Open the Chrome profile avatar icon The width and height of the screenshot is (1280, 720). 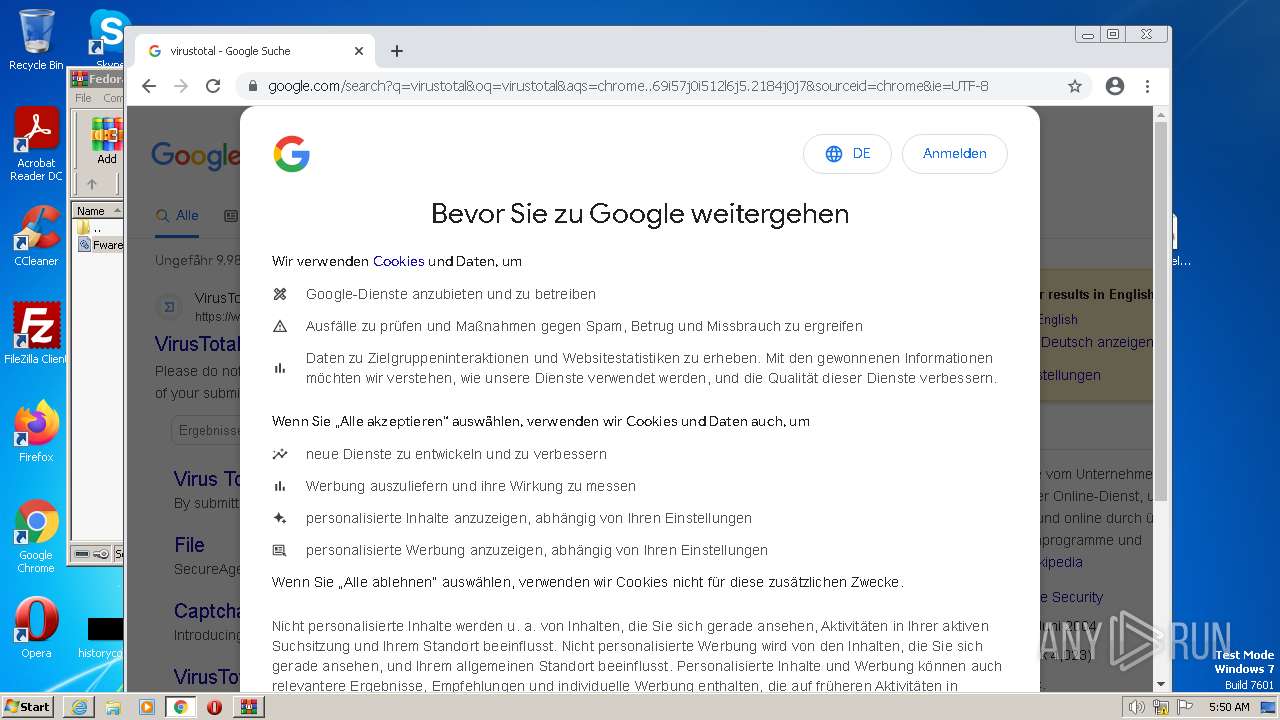(1115, 86)
